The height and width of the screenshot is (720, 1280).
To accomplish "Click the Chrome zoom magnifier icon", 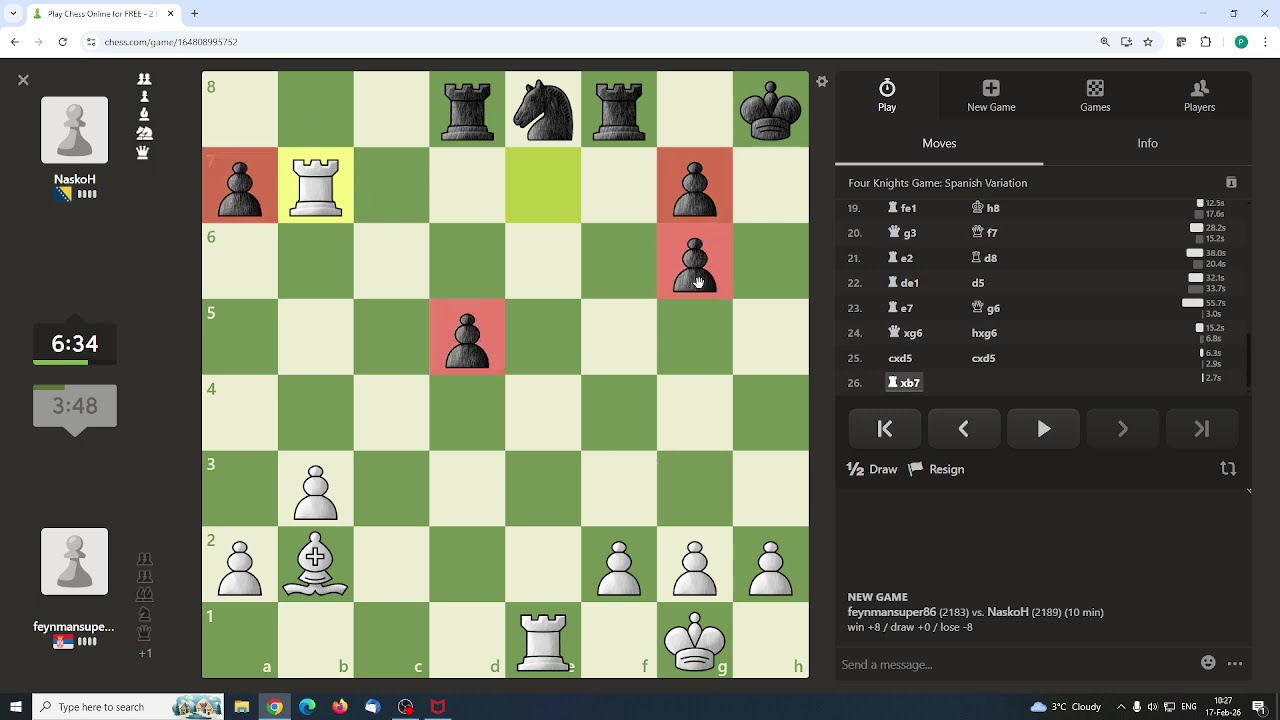I will click(1105, 42).
